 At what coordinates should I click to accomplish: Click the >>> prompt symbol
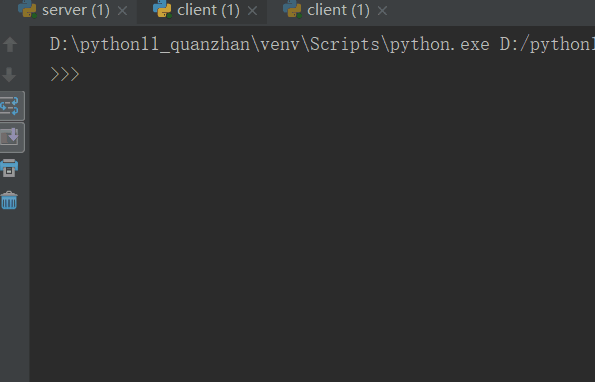pos(65,74)
